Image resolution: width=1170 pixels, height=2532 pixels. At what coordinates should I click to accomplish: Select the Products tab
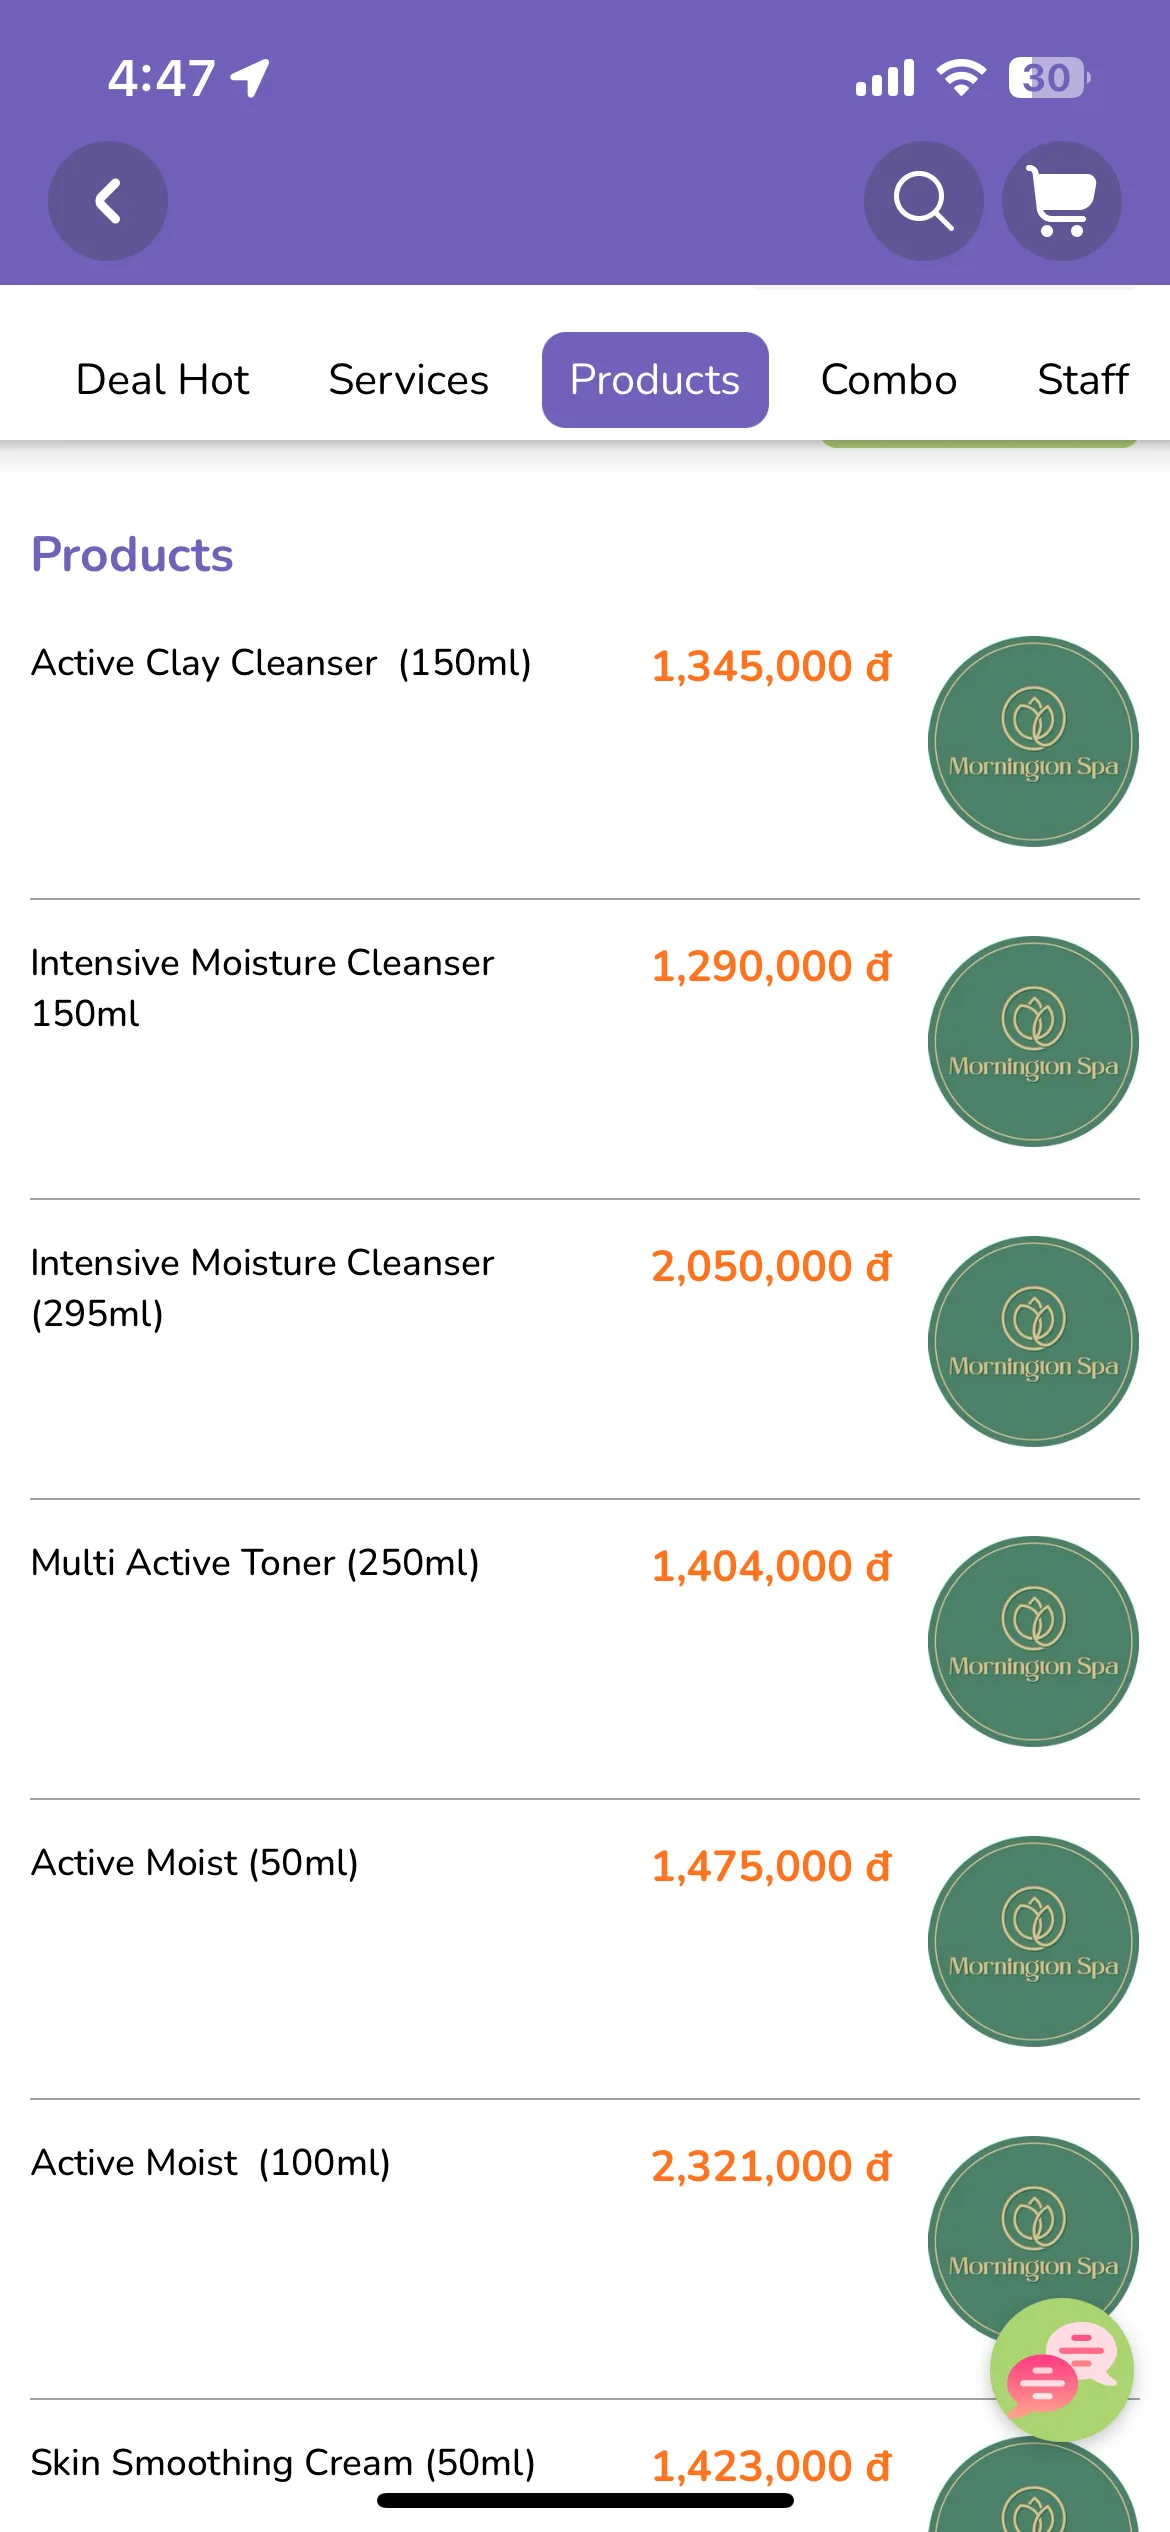pyautogui.click(x=655, y=380)
